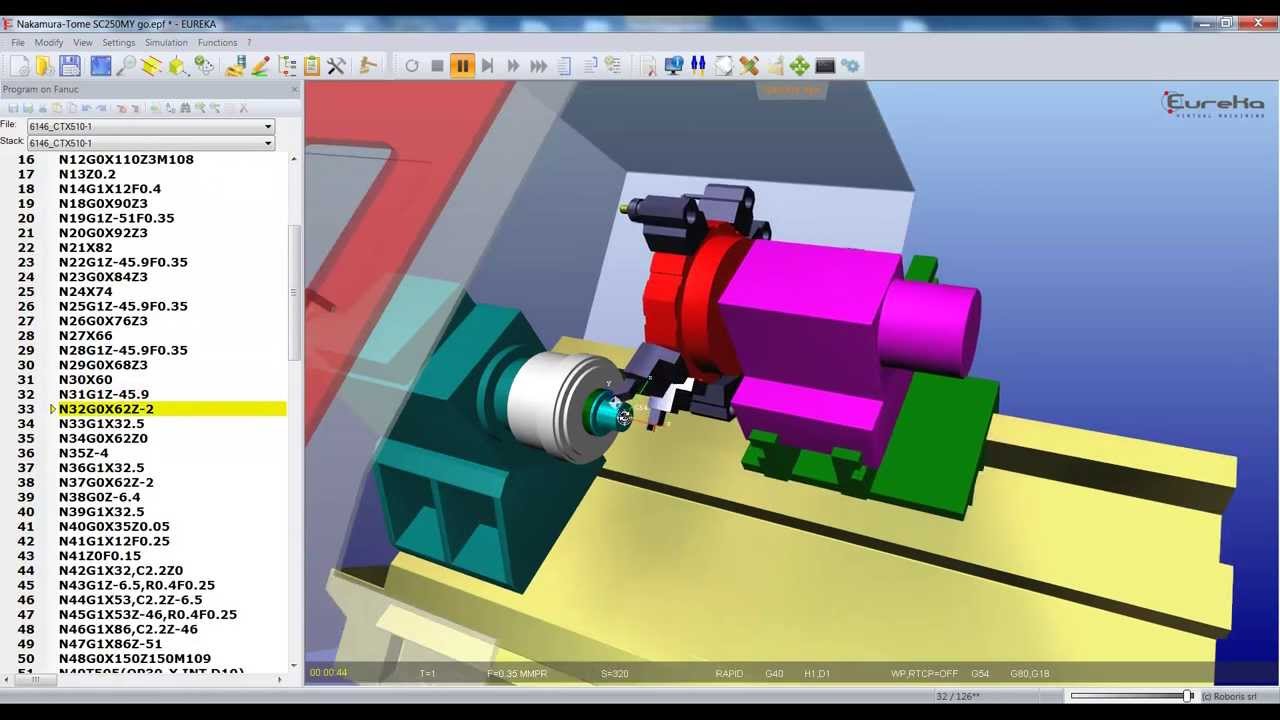The image size is (1280, 720).
Task: Save project with floppy disk icon
Action: [x=70, y=66]
